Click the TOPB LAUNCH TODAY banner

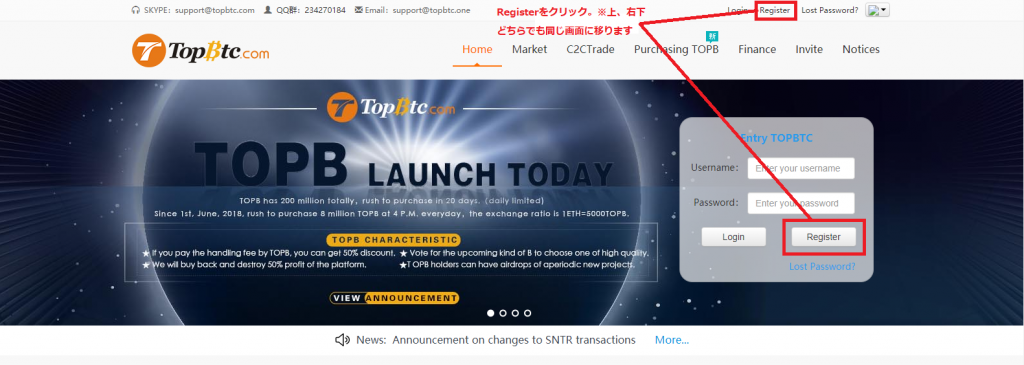click(404, 165)
